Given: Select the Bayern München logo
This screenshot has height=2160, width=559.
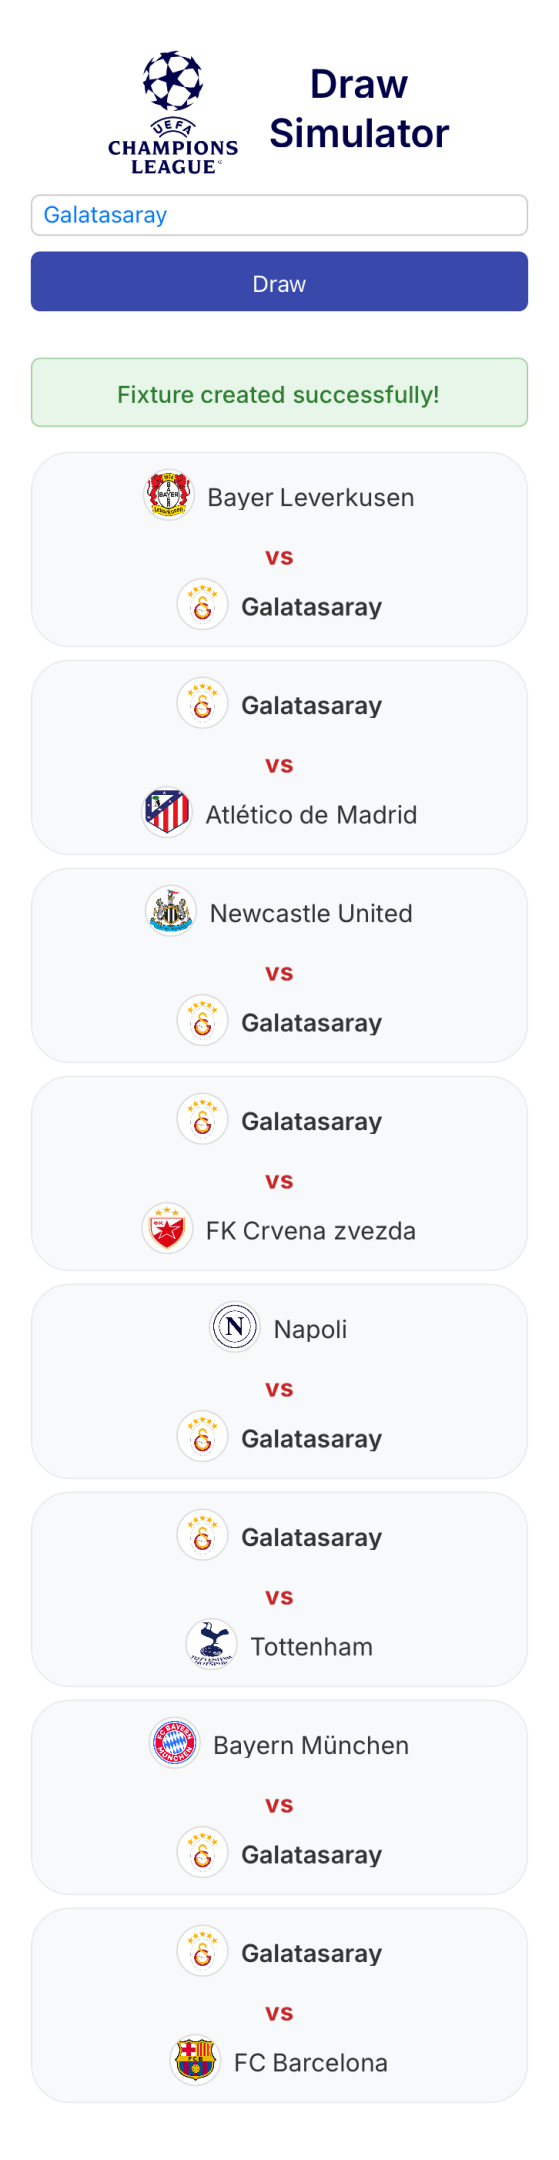Looking at the screenshot, I should [x=175, y=1743].
